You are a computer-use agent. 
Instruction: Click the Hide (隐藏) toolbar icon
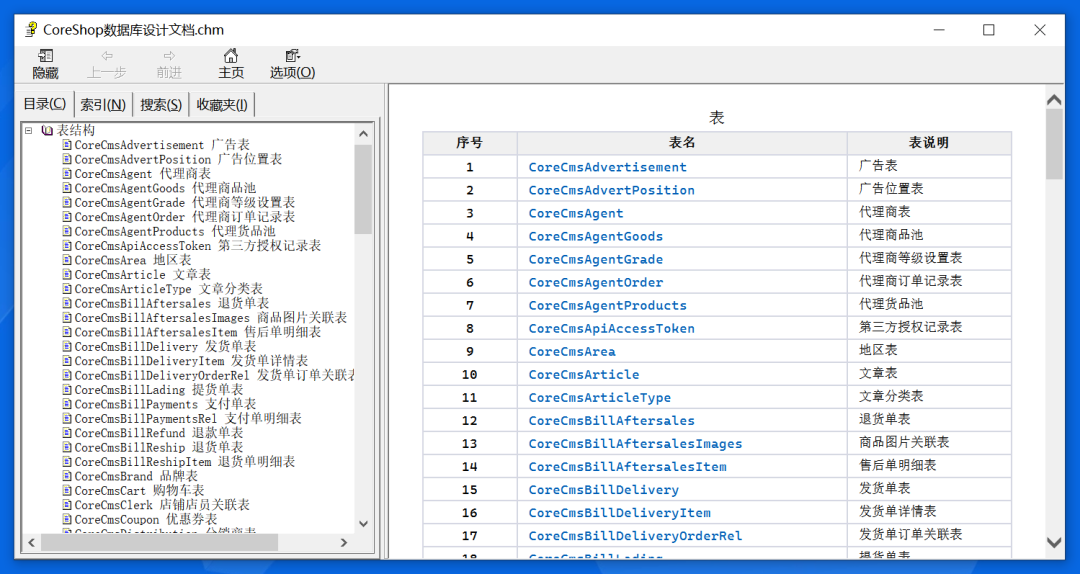[45, 56]
